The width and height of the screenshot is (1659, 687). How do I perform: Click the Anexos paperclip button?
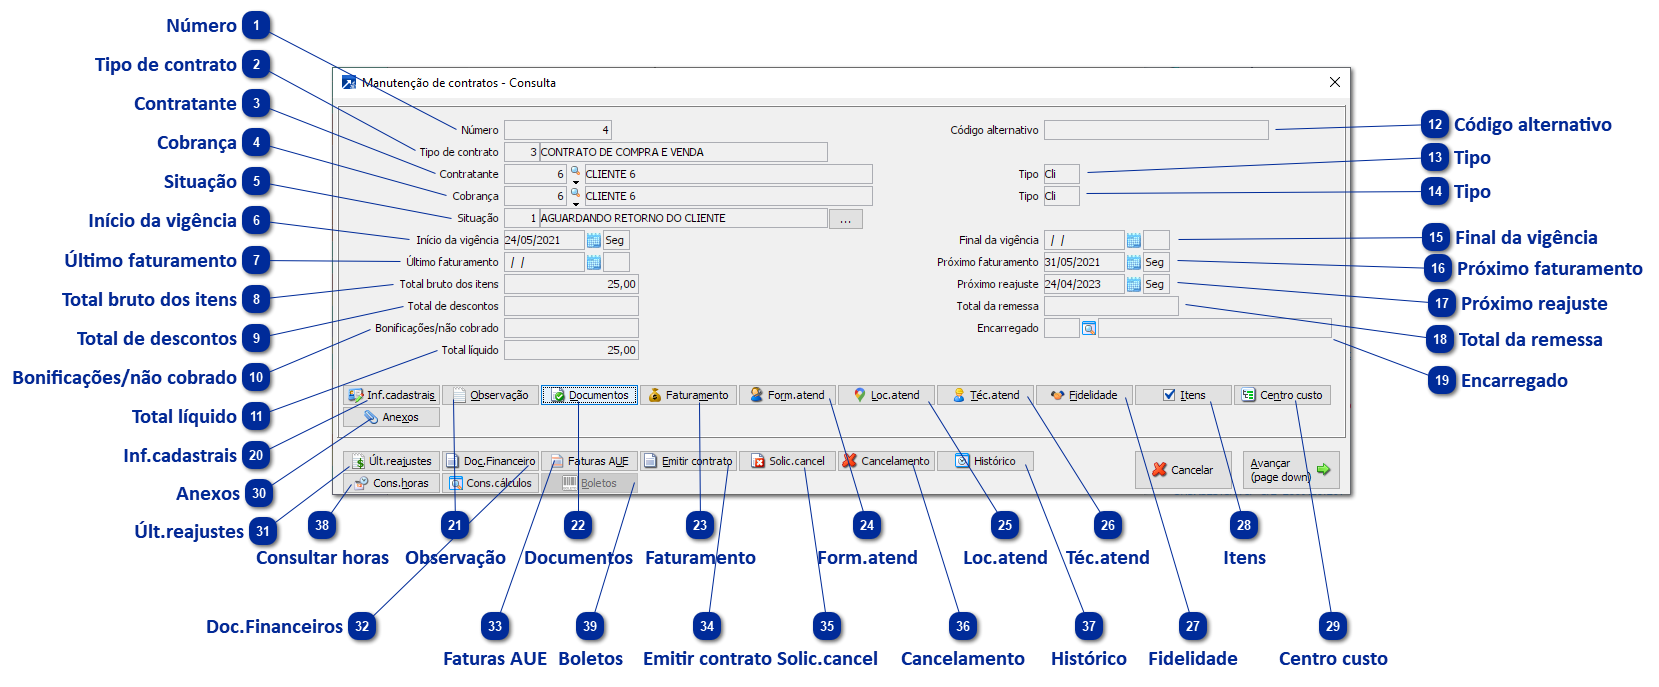pyautogui.click(x=391, y=417)
